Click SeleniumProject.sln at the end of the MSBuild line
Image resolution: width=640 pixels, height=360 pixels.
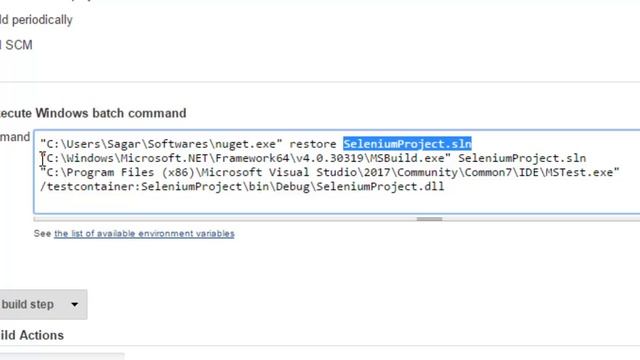[x=522, y=158]
